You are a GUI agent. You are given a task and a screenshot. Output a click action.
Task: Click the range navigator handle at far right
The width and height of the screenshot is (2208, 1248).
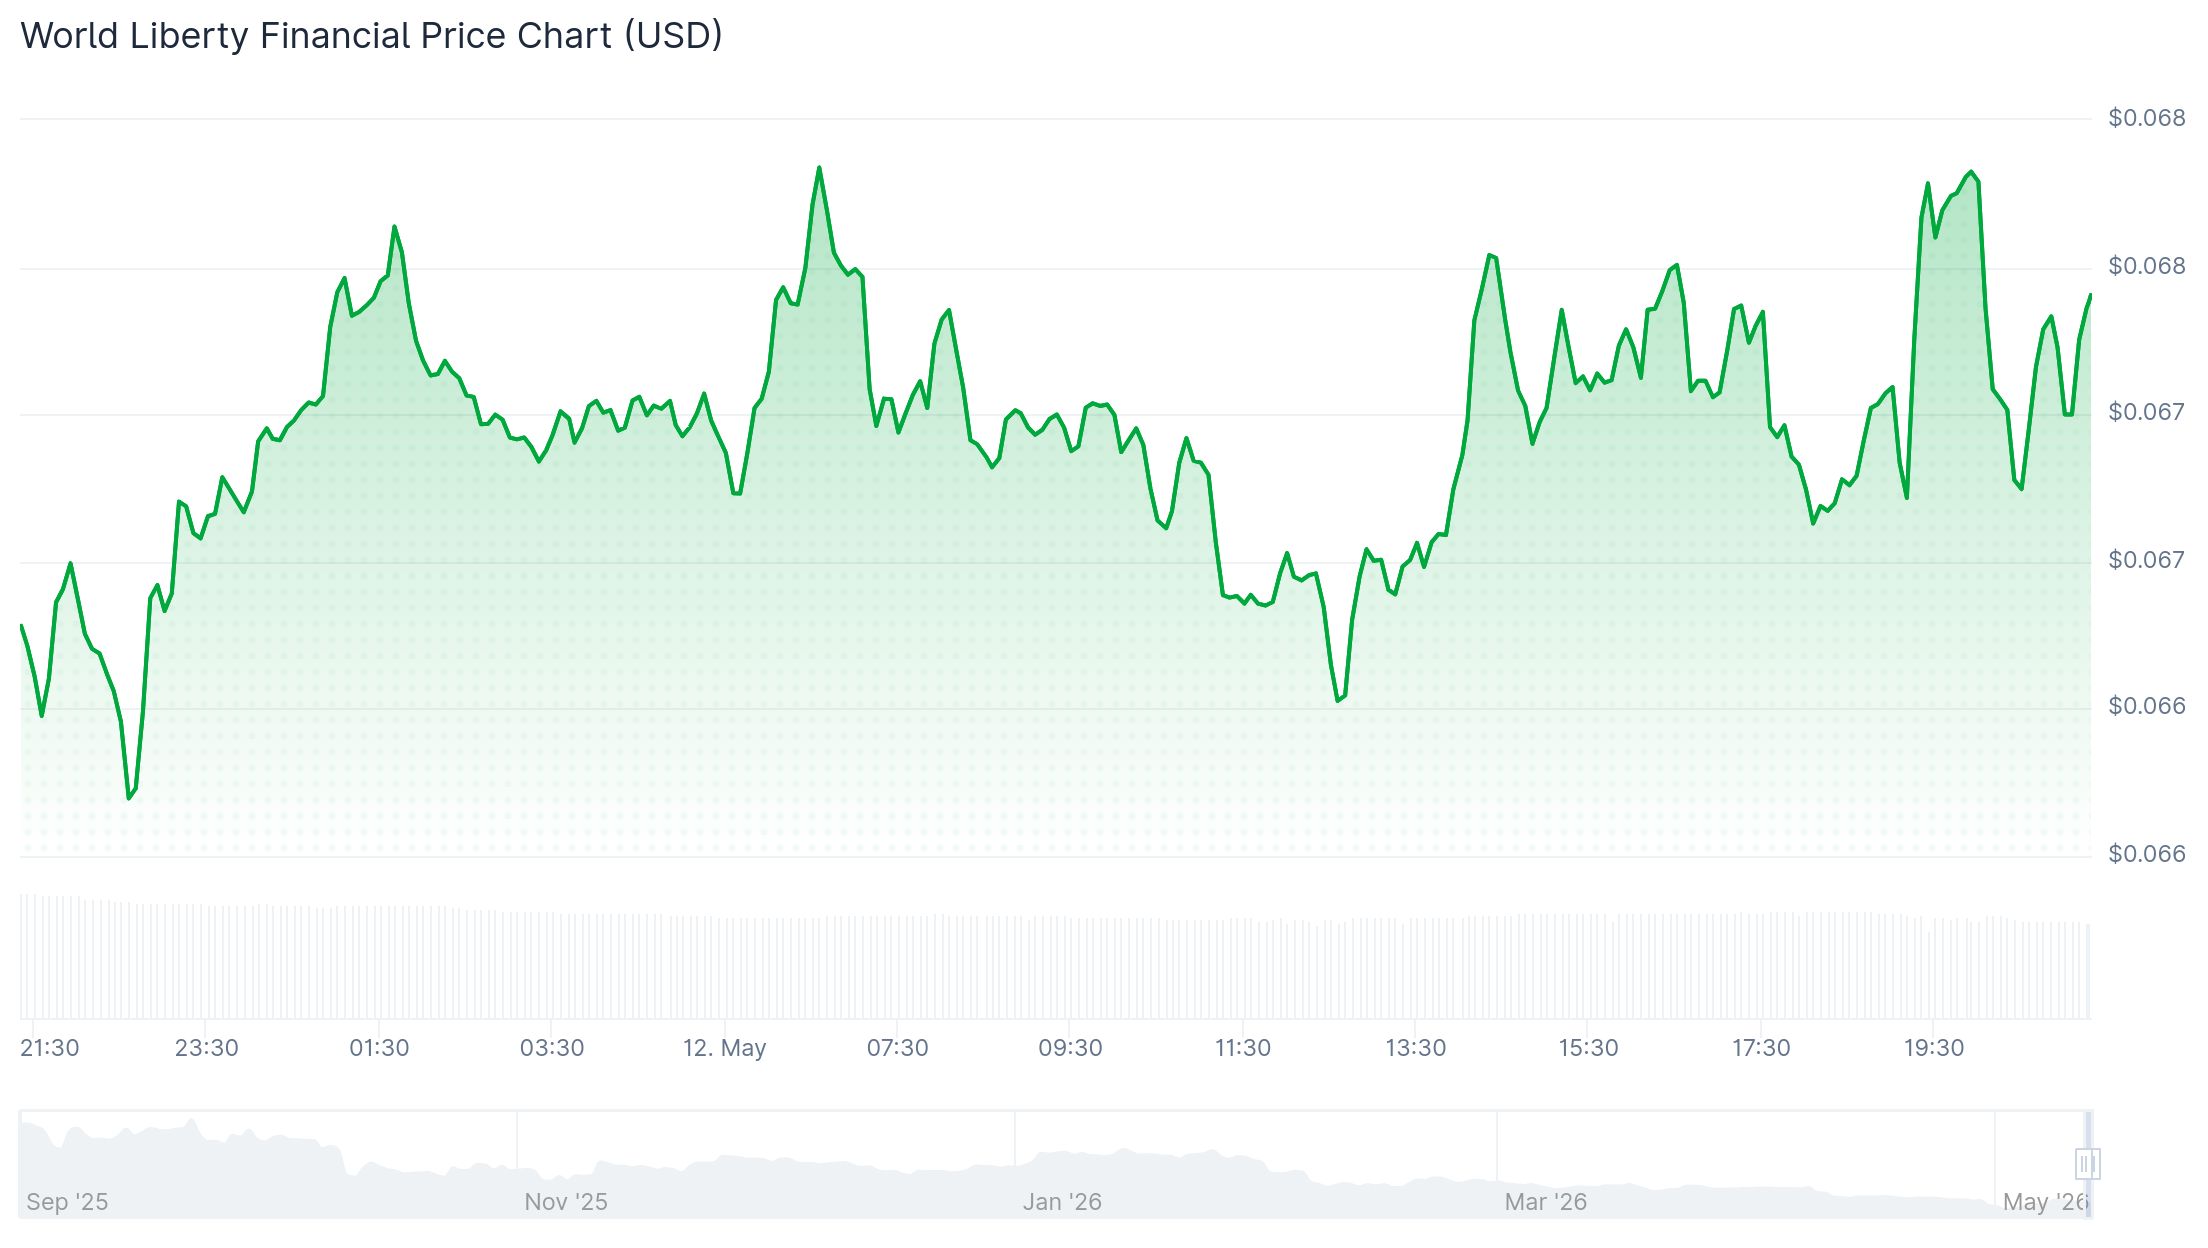coord(2087,1164)
